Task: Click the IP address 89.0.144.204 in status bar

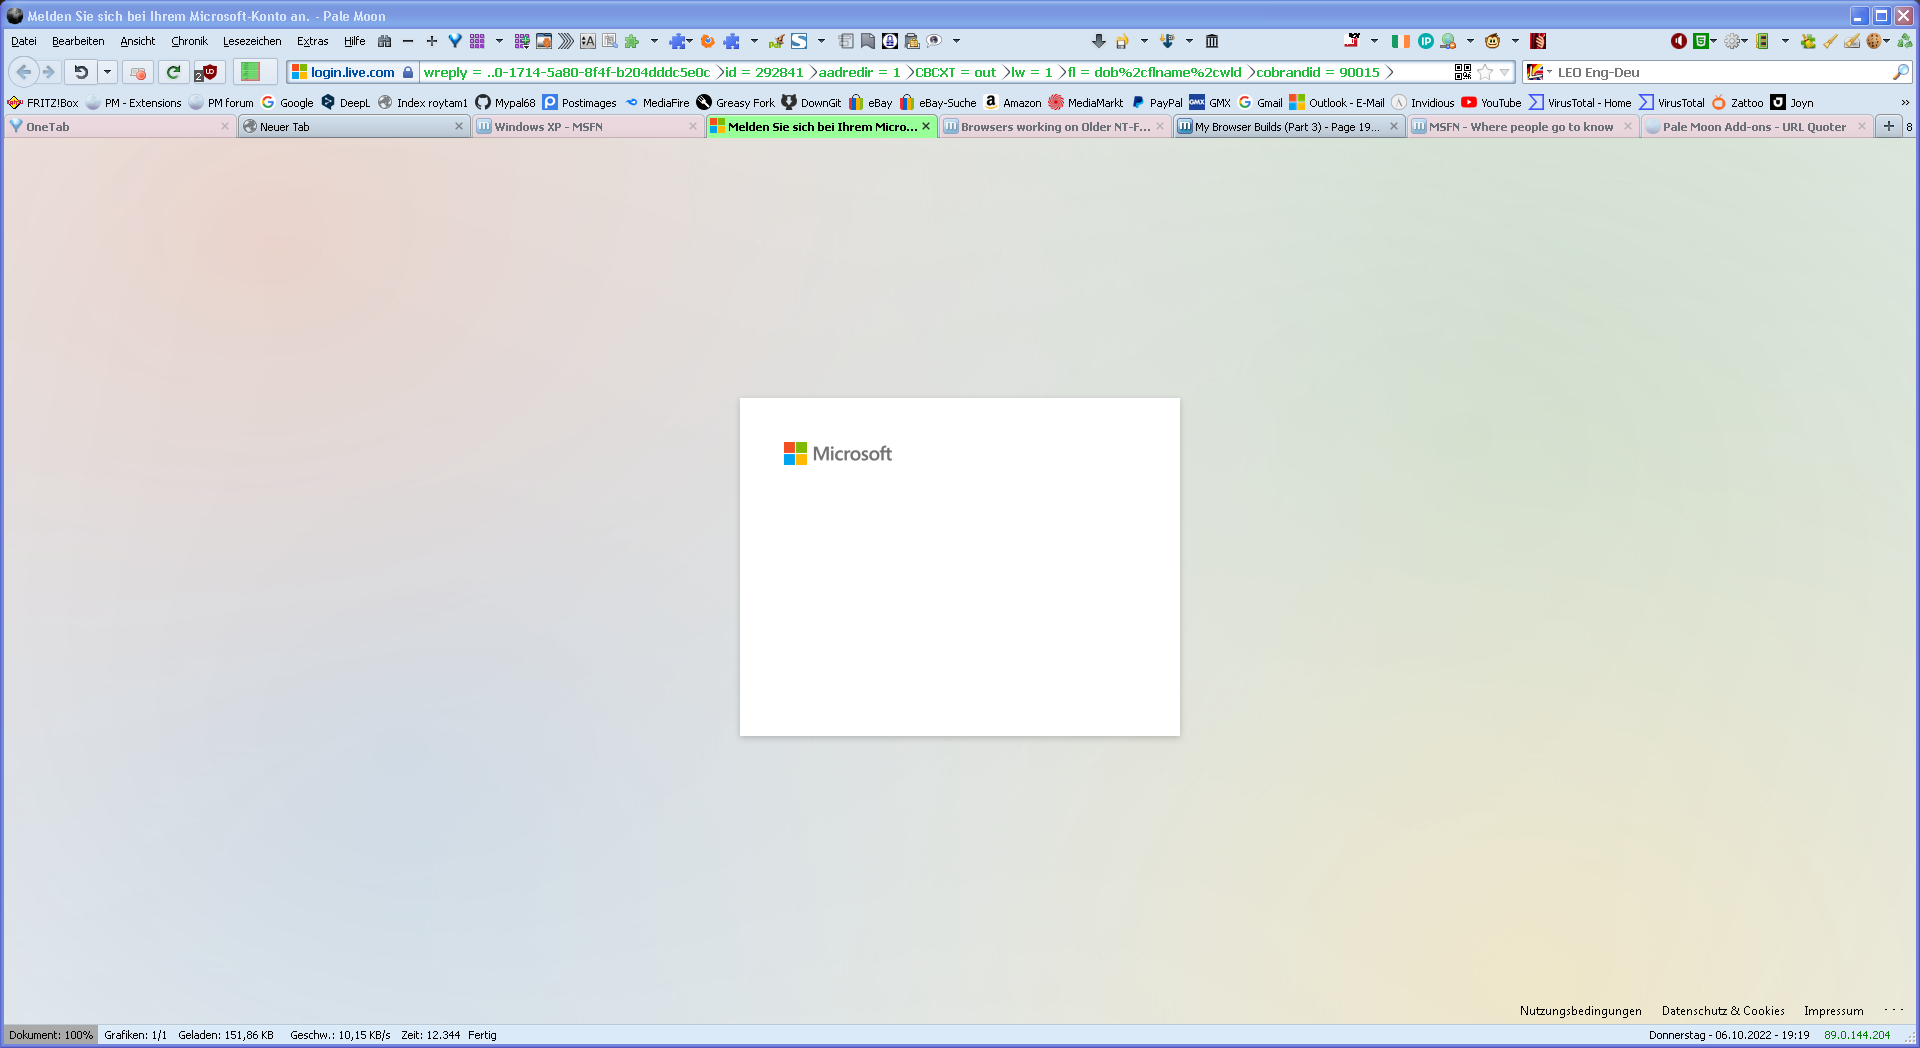Action: (1857, 1035)
